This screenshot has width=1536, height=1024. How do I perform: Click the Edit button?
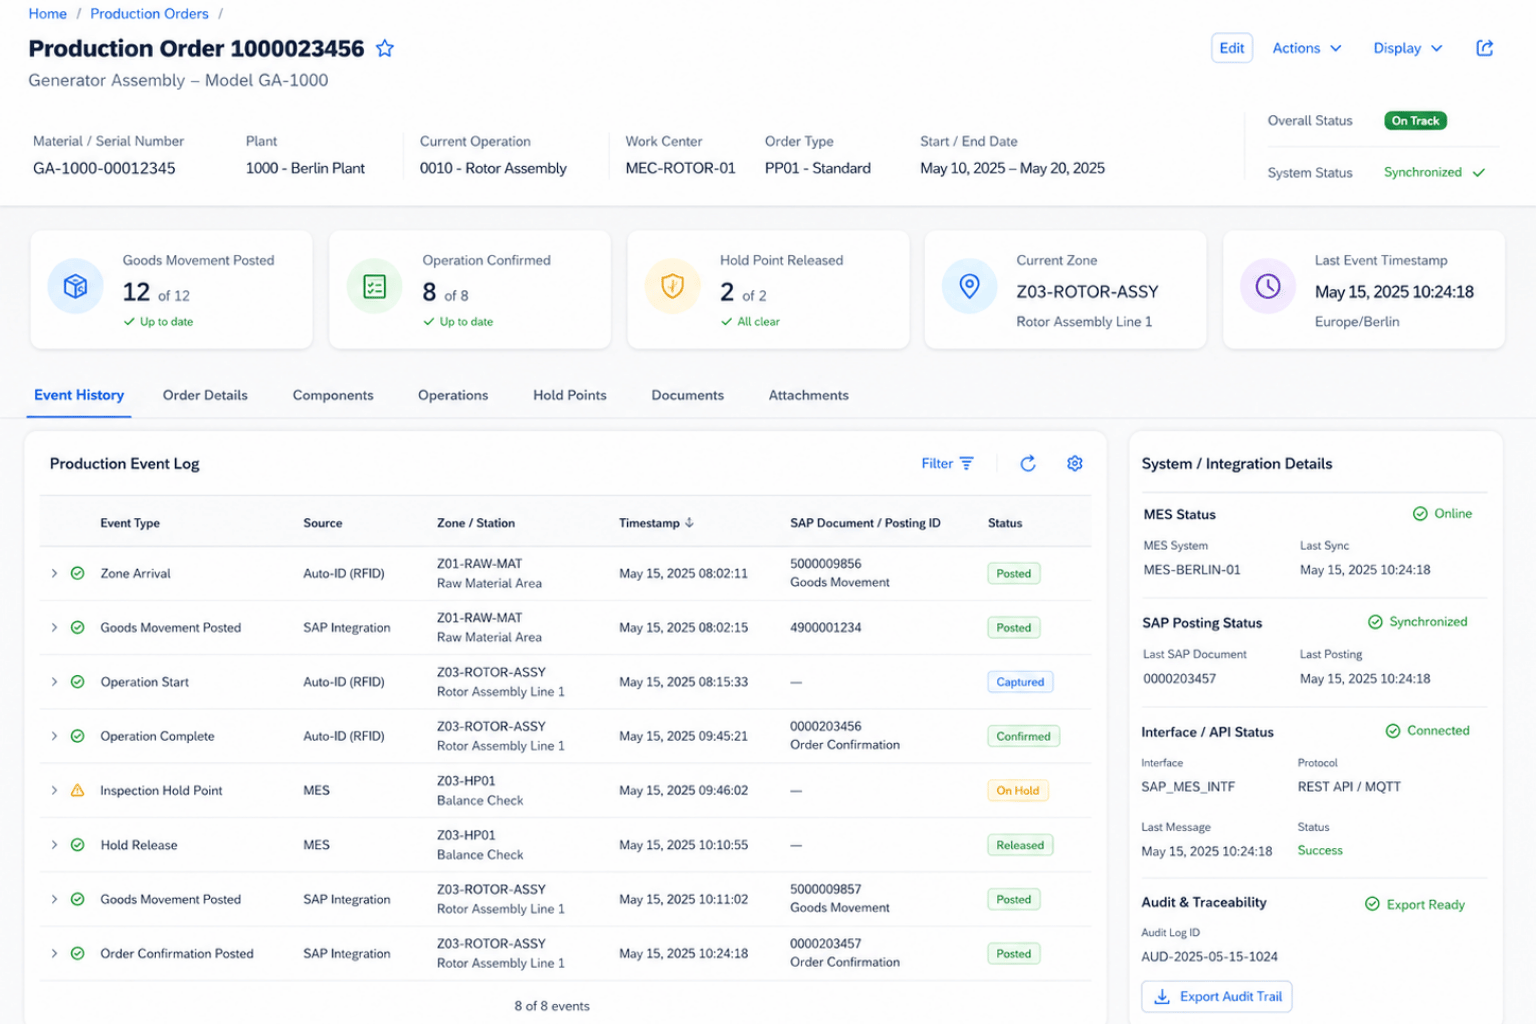[1232, 48]
